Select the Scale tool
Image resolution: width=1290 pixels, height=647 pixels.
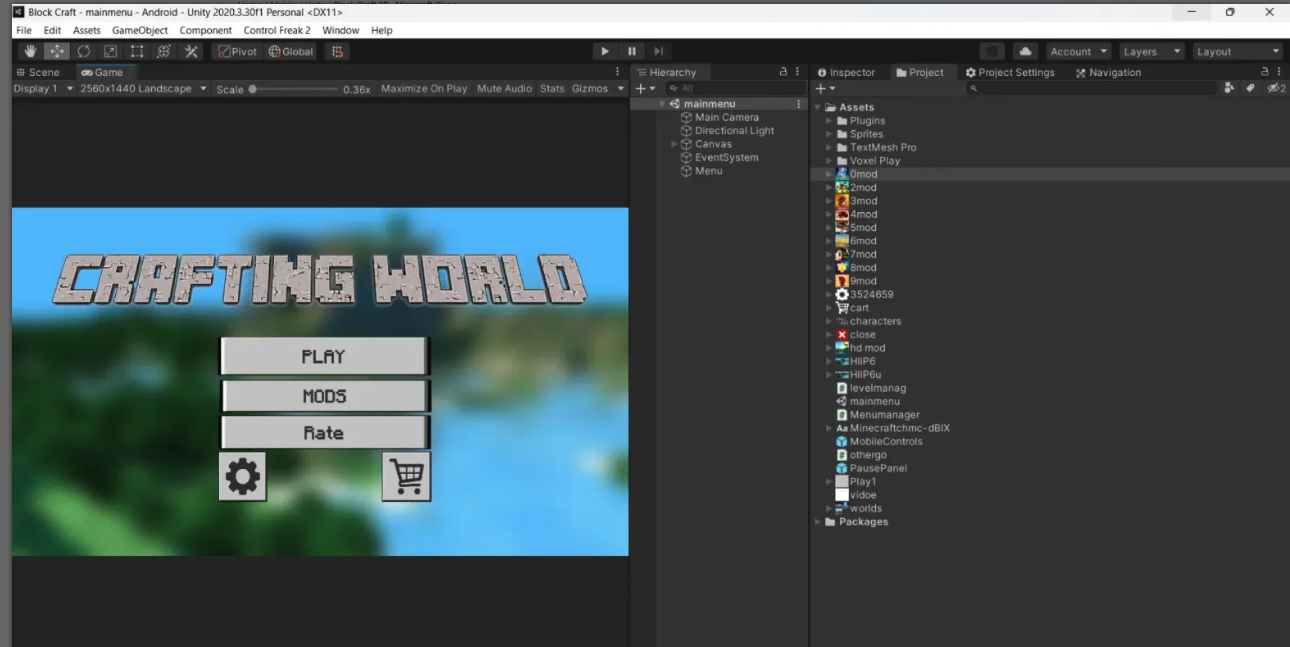(111, 51)
